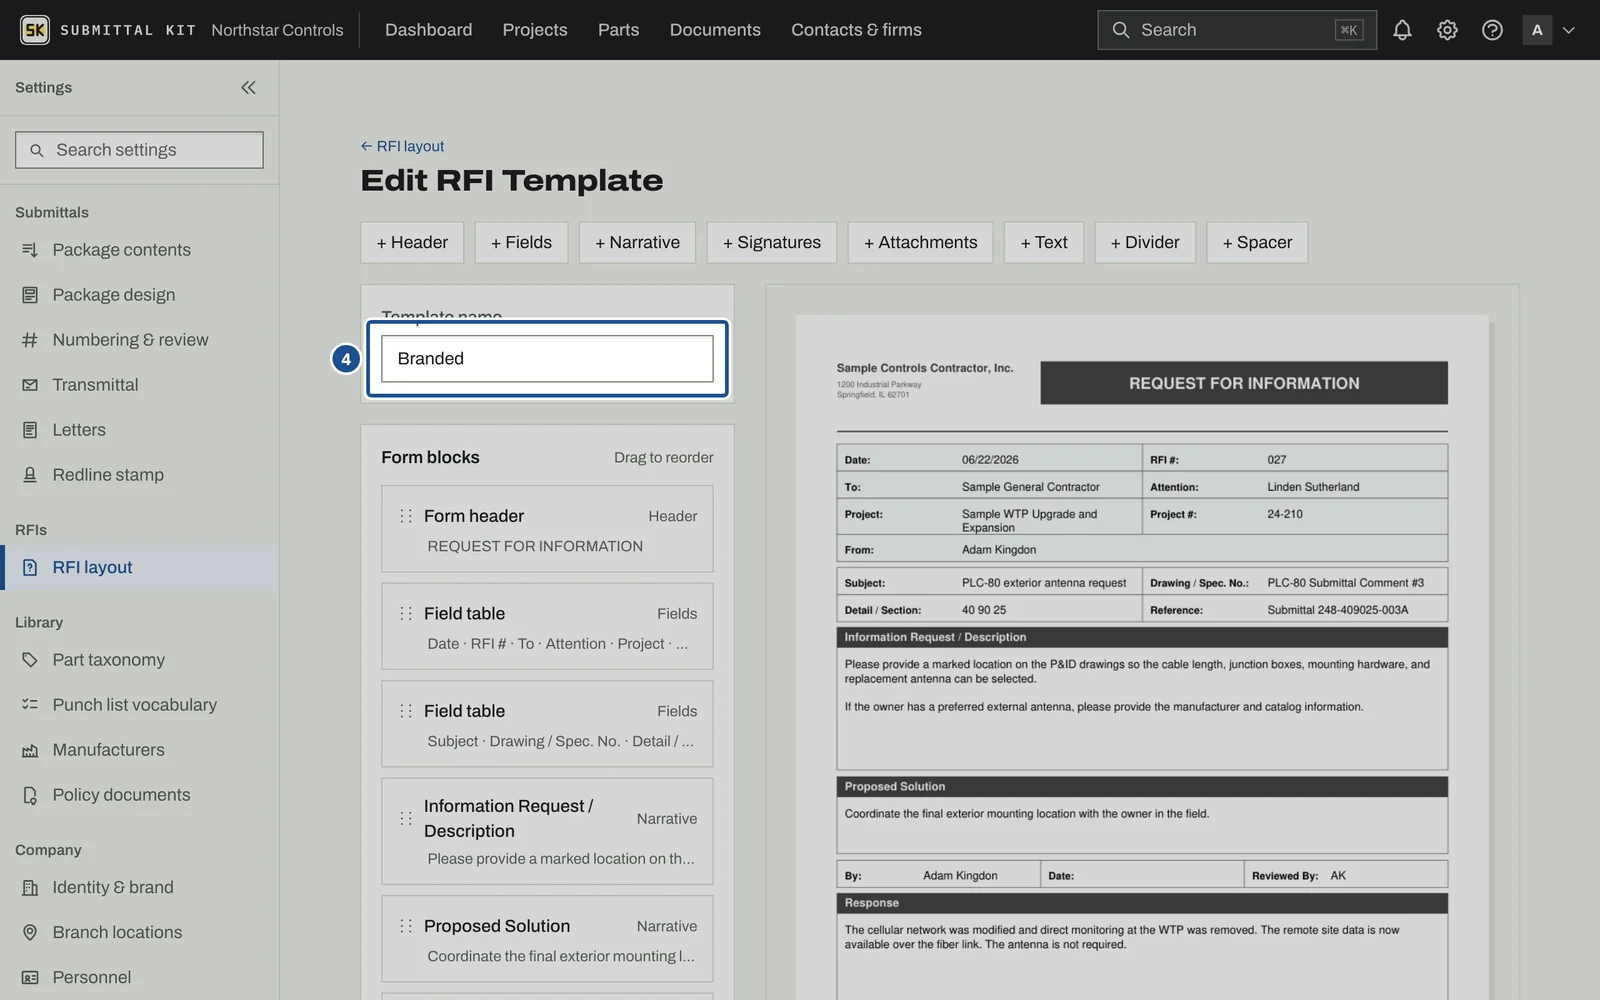Click the user avatar A
Viewport: 1600px width, 1000px height.
tap(1537, 30)
